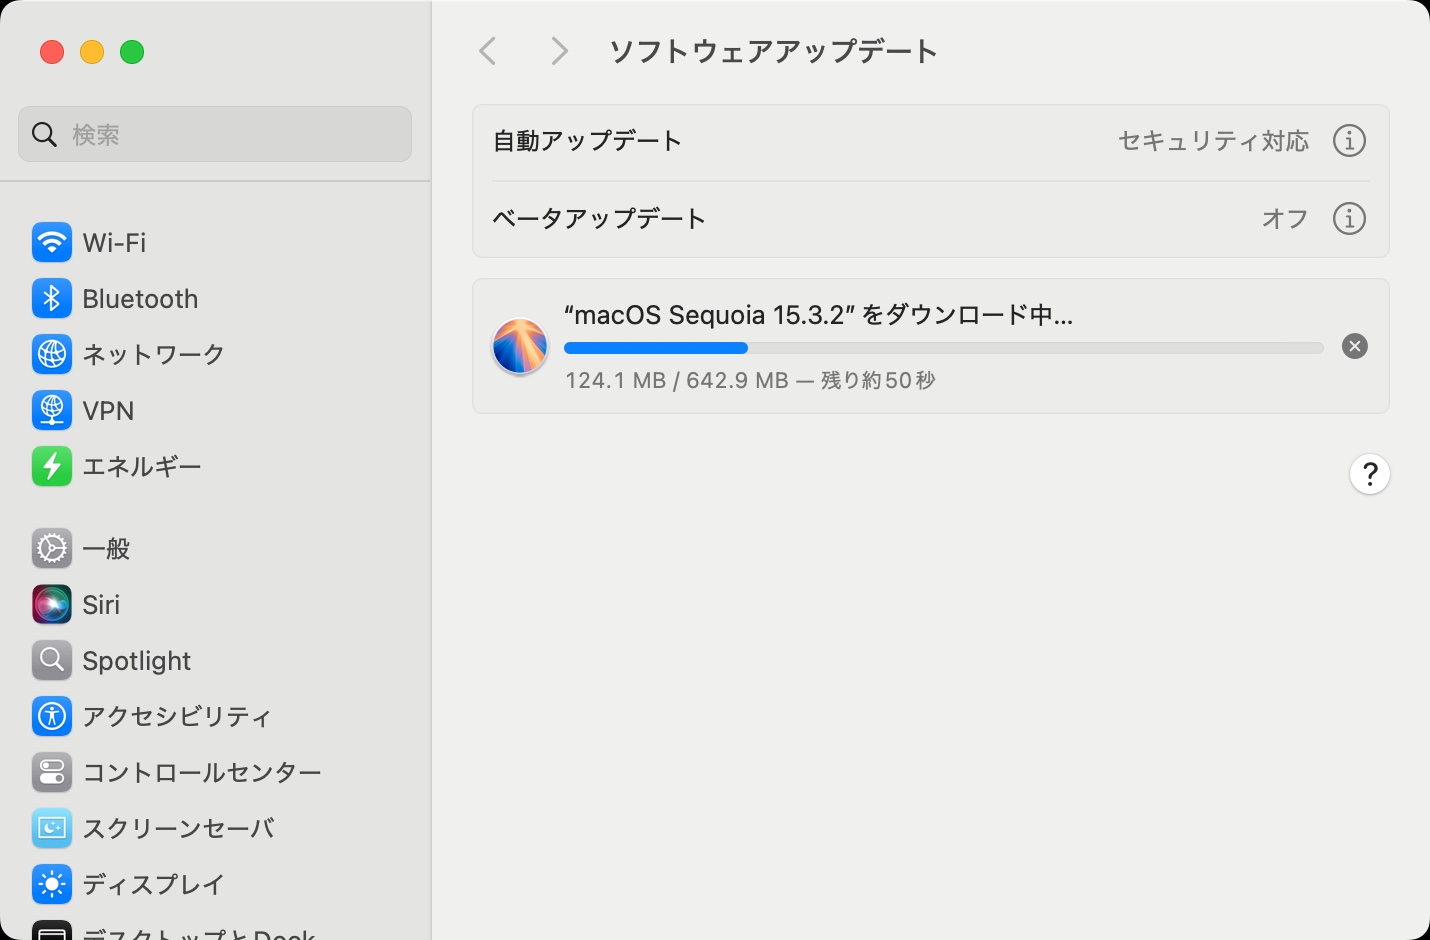Viewport: 1430px width, 940px height.
Task: Select the 一般 label in sidebar
Action: coord(106,548)
